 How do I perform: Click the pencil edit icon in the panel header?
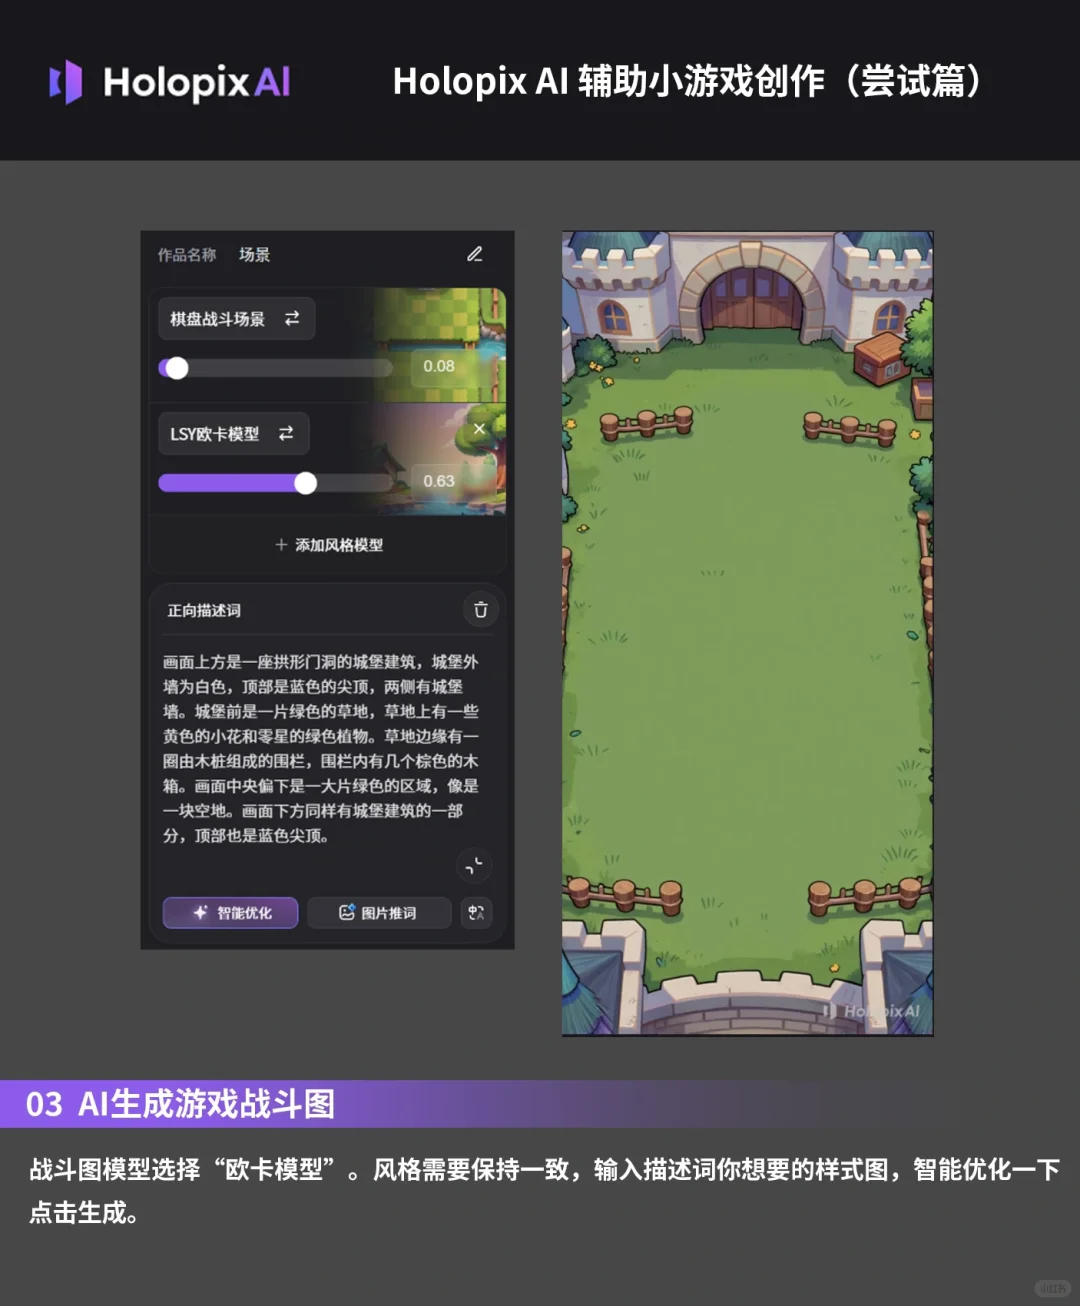475,255
